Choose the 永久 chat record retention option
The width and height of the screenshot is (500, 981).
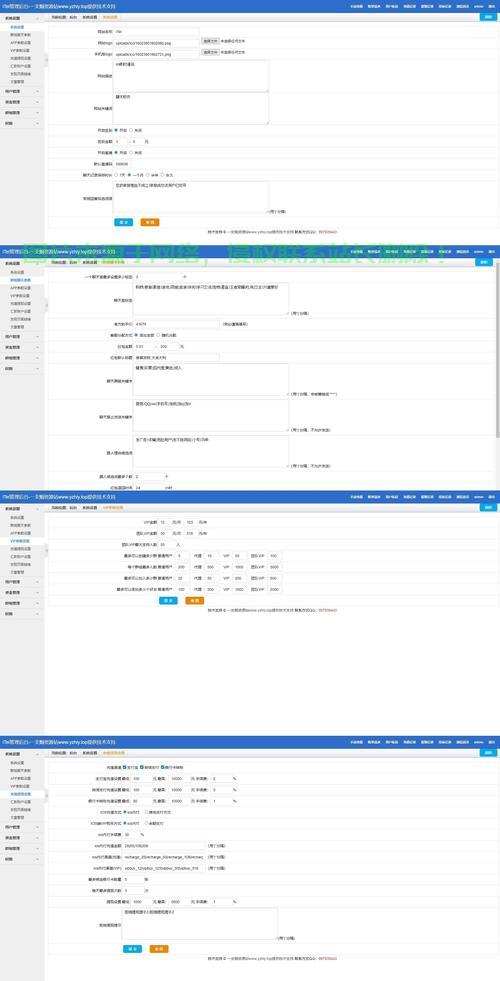click(163, 175)
